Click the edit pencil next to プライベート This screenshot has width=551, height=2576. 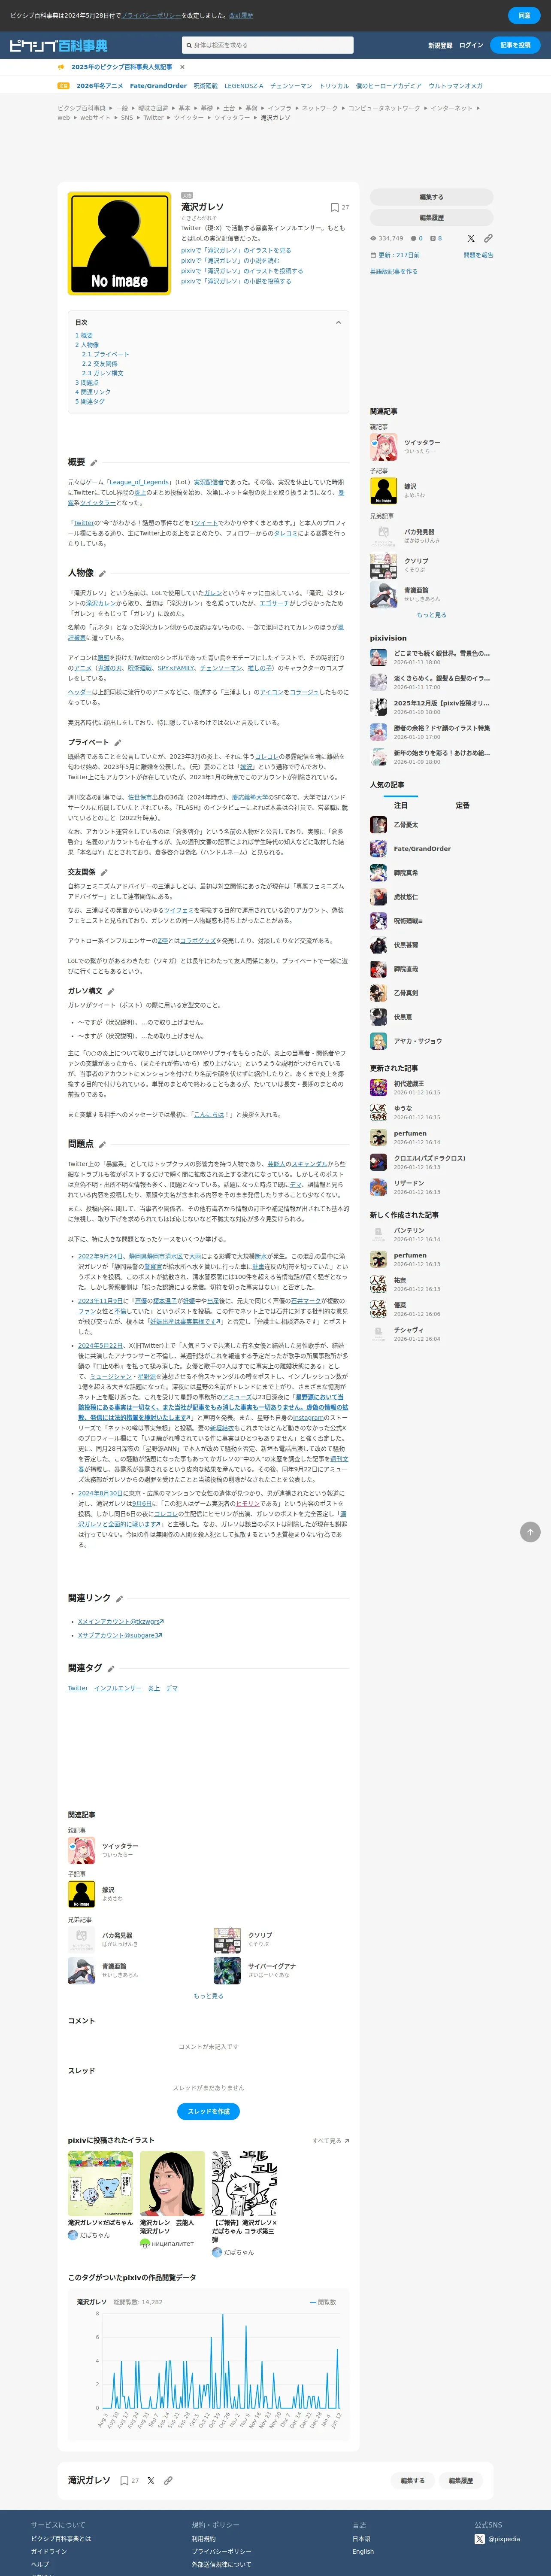(117, 743)
